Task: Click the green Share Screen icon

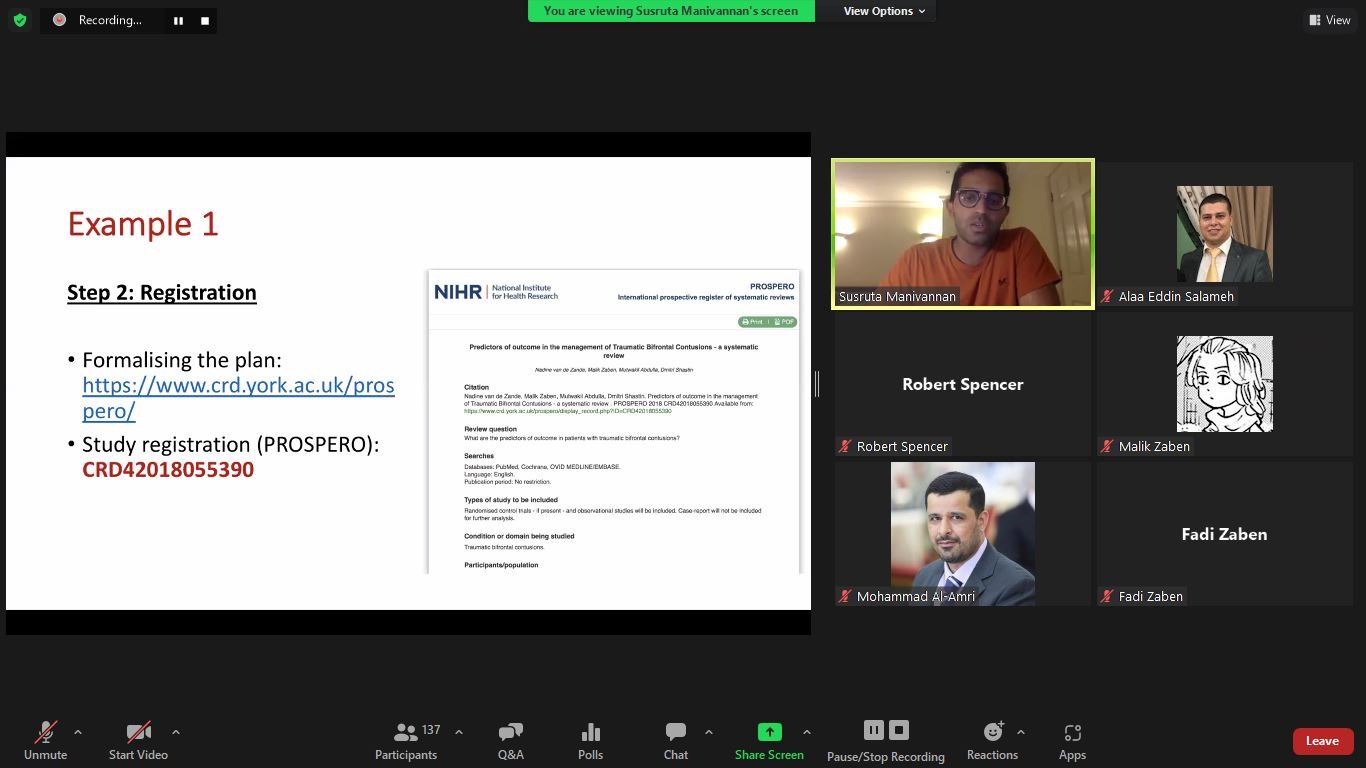Action: 769,732
